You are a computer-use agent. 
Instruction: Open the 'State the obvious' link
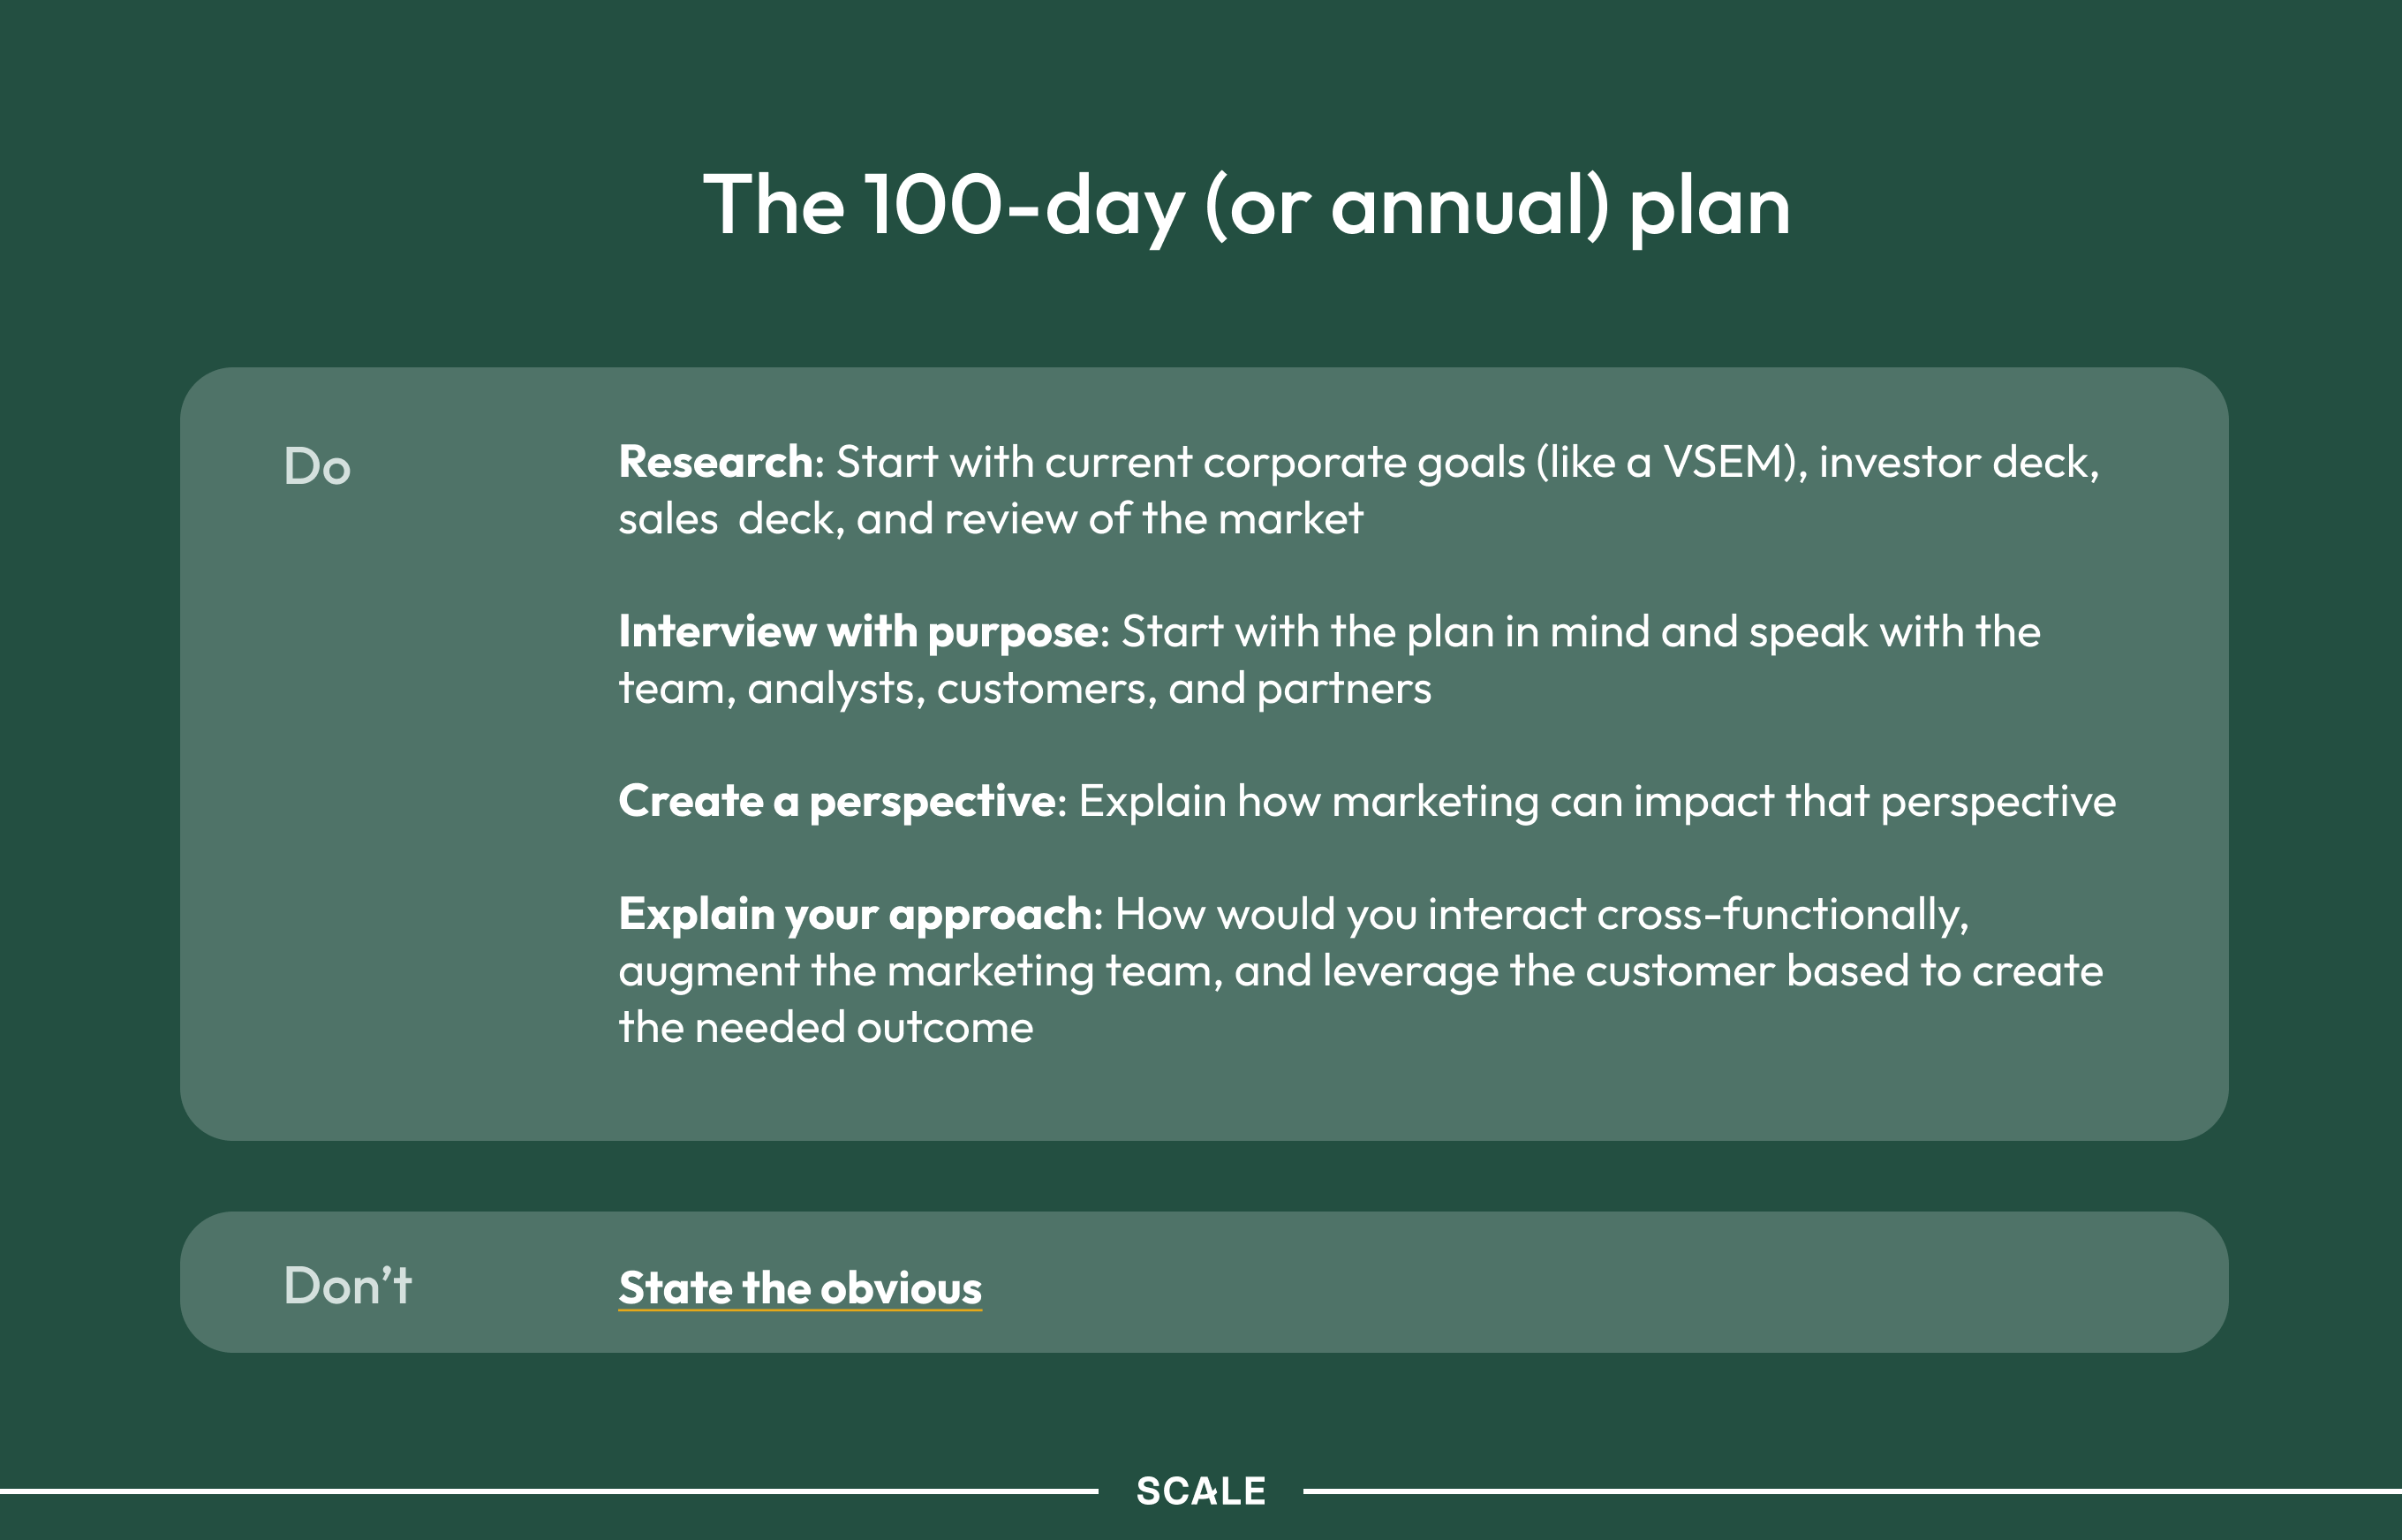pyautogui.click(x=799, y=1288)
